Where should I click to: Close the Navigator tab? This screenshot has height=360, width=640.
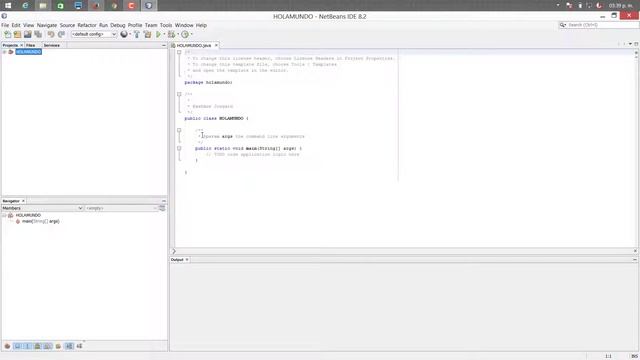coord(23,201)
